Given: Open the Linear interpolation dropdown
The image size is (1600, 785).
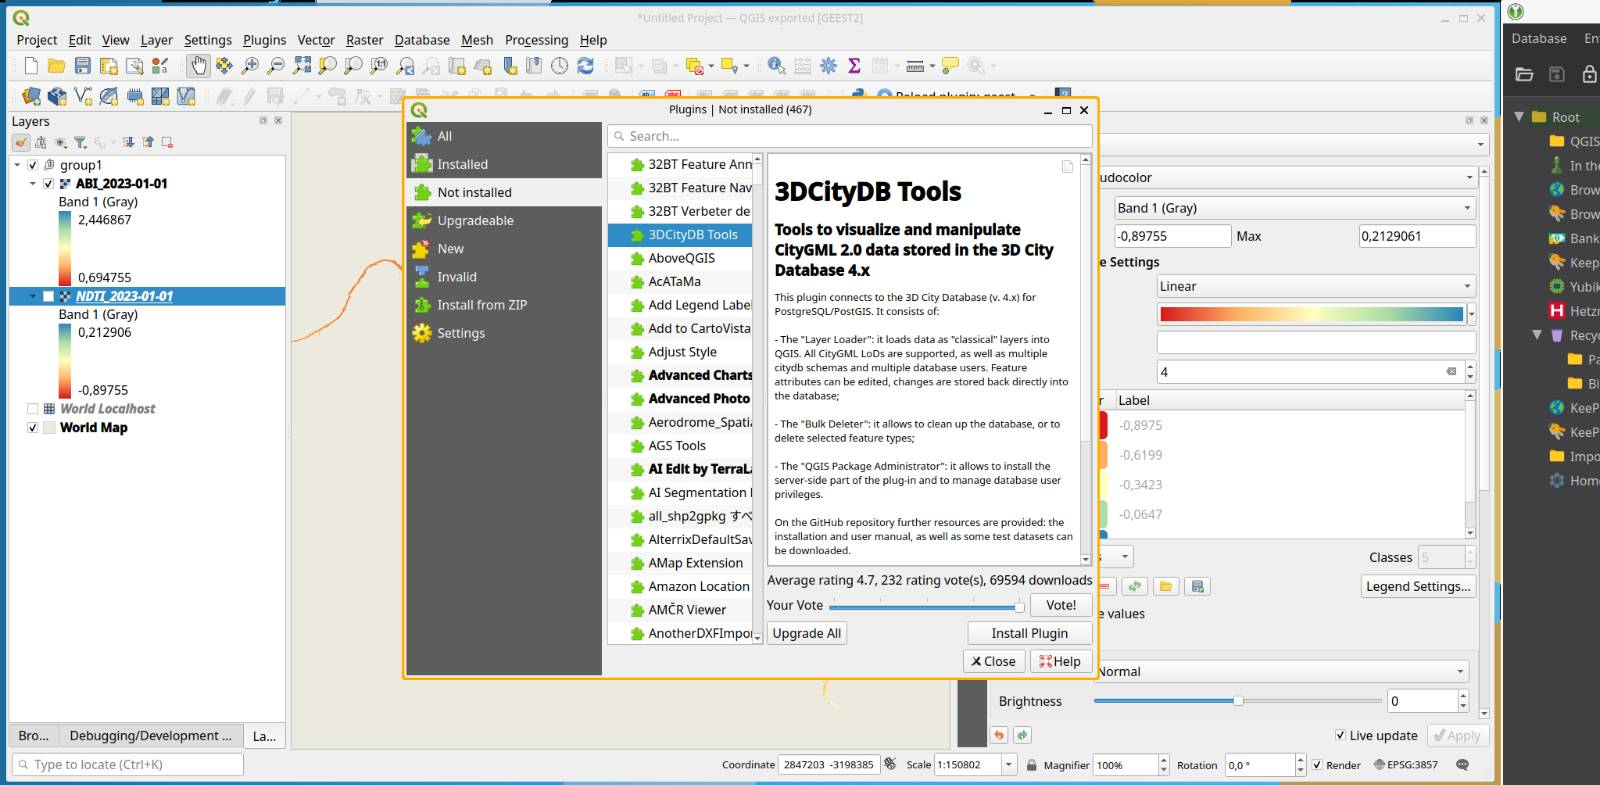Looking at the screenshot, I should (x=1316, y=286).
